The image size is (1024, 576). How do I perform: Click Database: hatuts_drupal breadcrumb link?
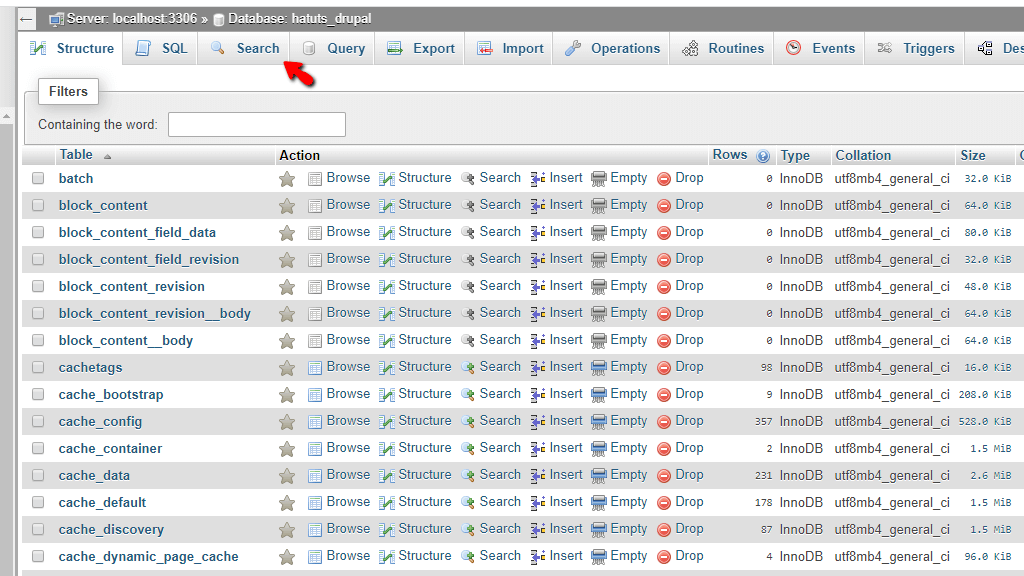pos(299,19)
